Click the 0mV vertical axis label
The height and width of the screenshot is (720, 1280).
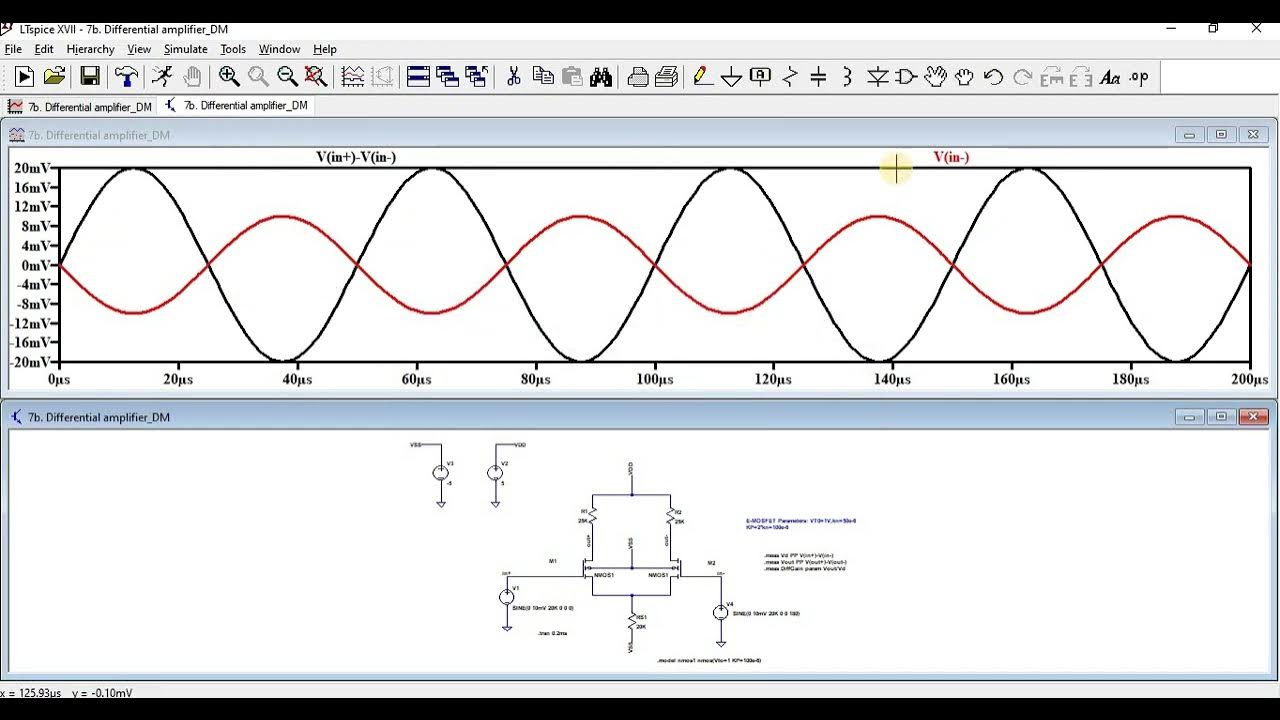click(x=36, y=265)
